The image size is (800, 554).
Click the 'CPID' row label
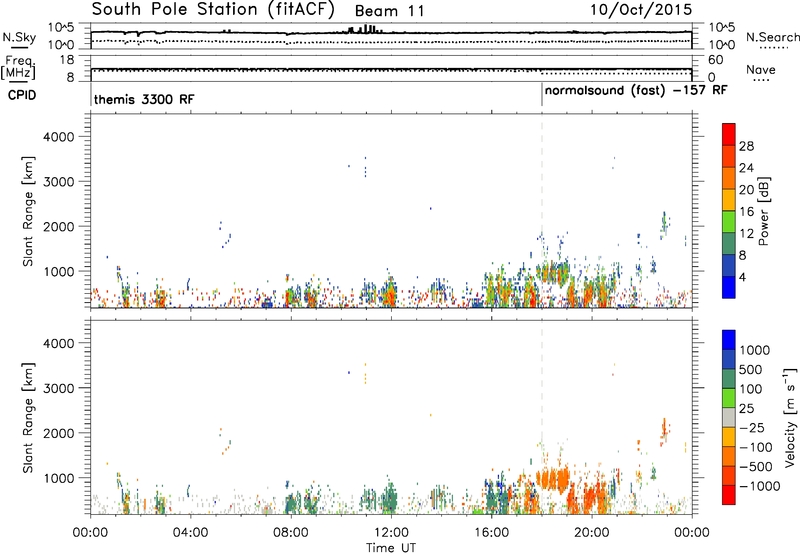click(x=22, y=95)
